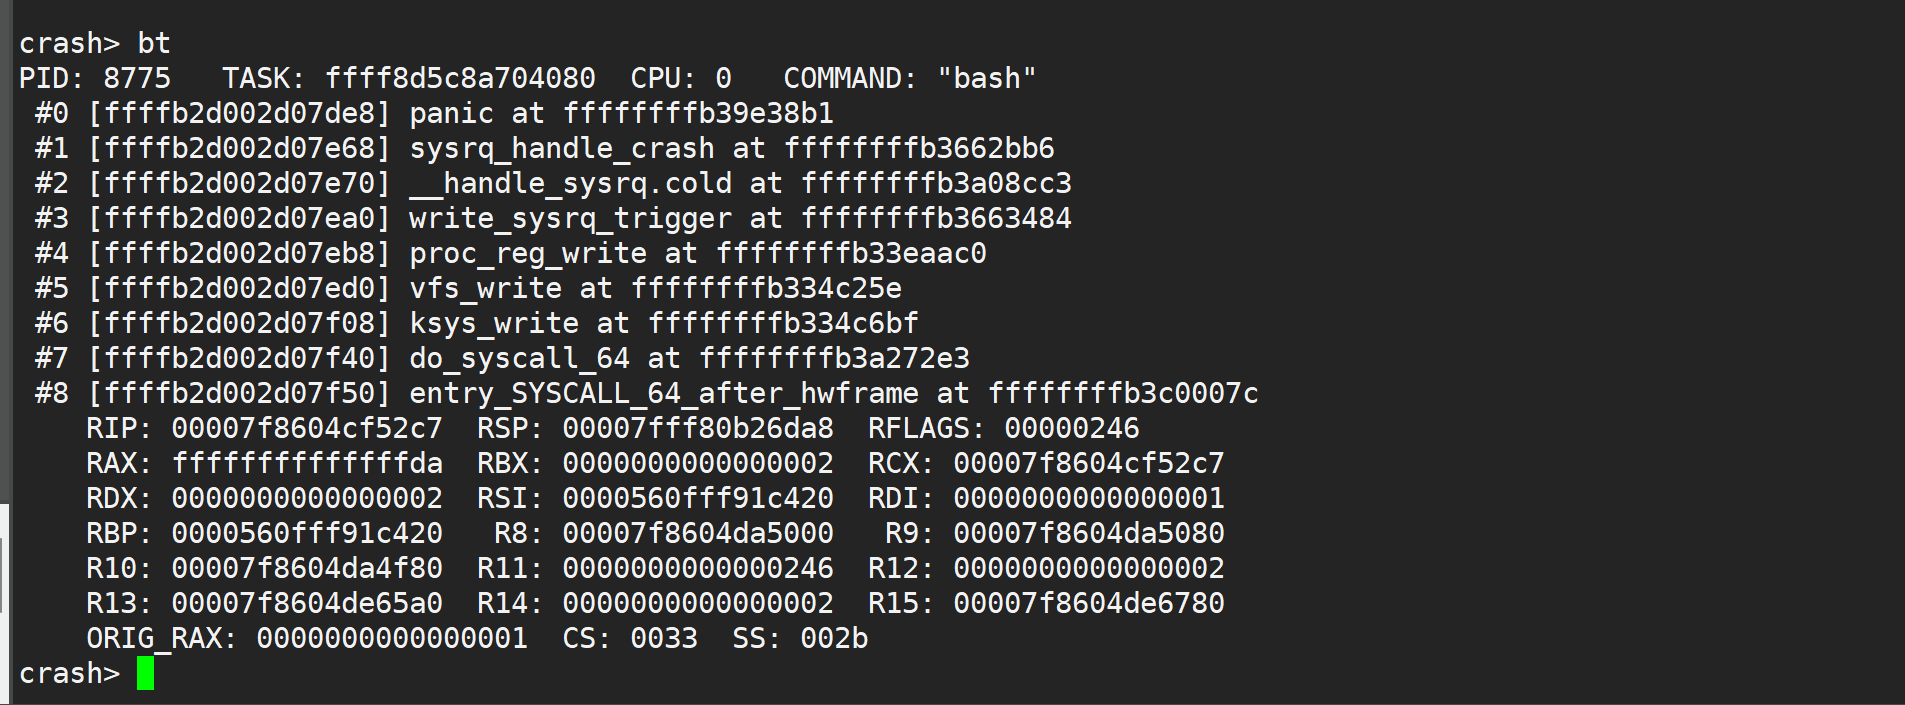This screenshot has height=705, width=1905.
Task: Click the RIP register value
Action: (306, 428)
